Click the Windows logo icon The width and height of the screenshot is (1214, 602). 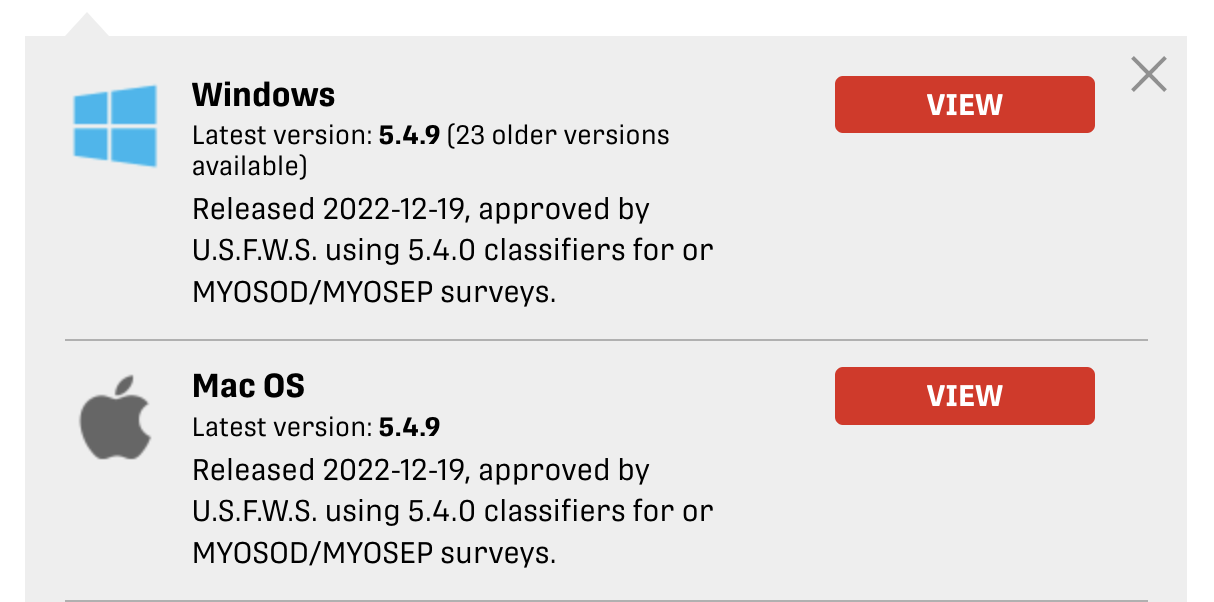pyautogui.click(x=115, y=125)
